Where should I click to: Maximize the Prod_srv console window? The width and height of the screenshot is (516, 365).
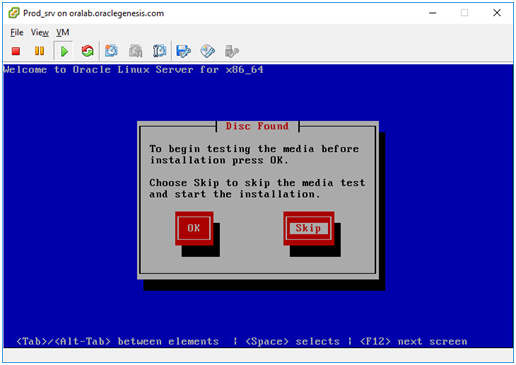click(x=464, y=13)
